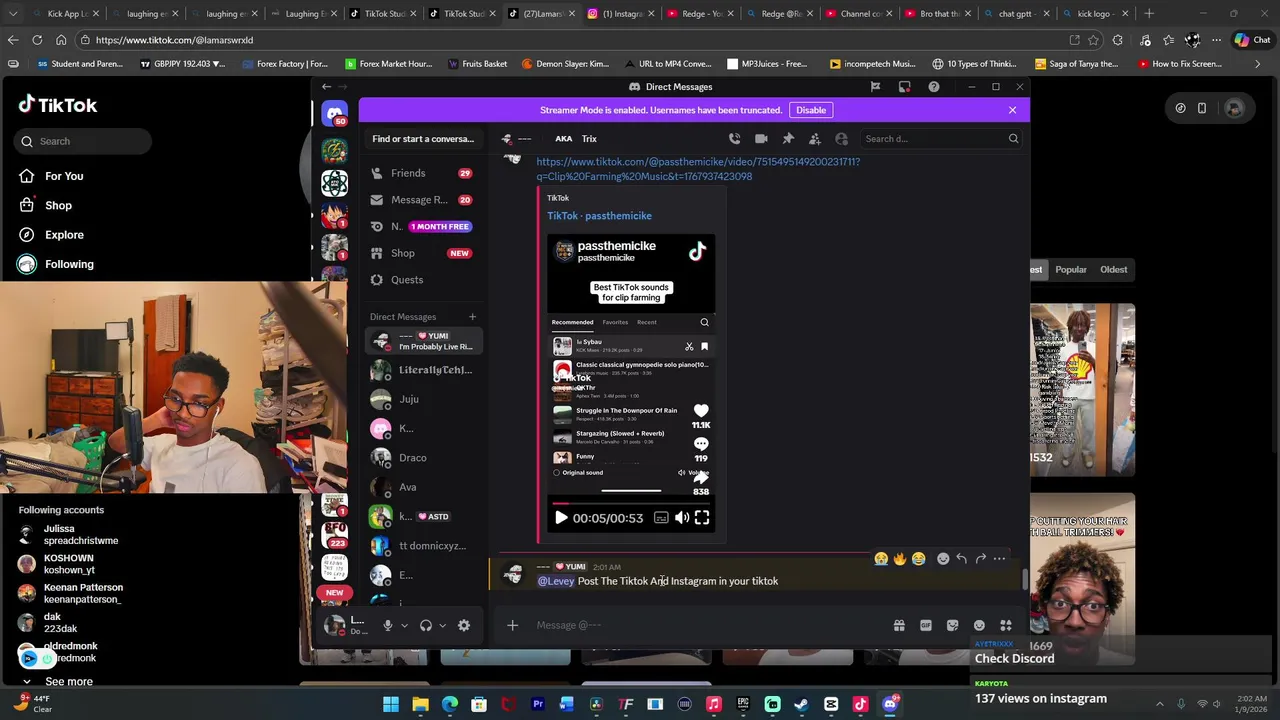
Task: Add friends to the Discord DM
Action: tap(815, 139)
